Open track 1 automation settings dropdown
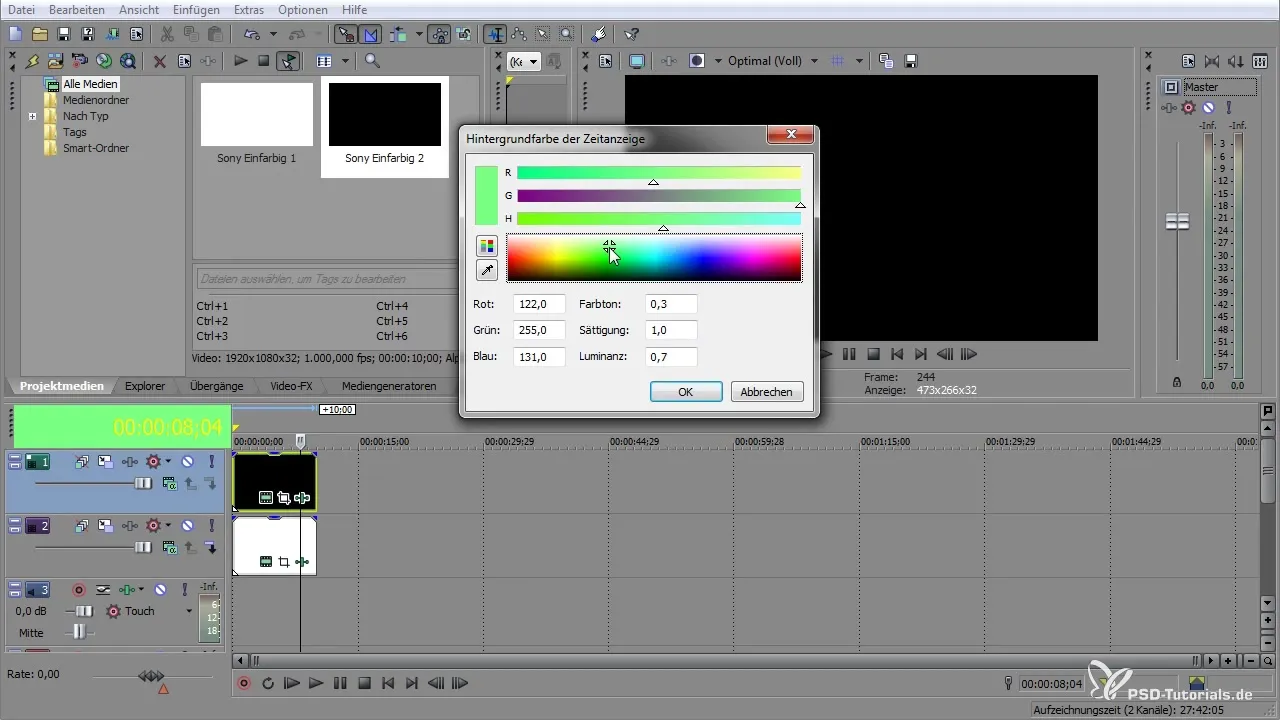The image size is (1280, 720). [x=168, y=462]
